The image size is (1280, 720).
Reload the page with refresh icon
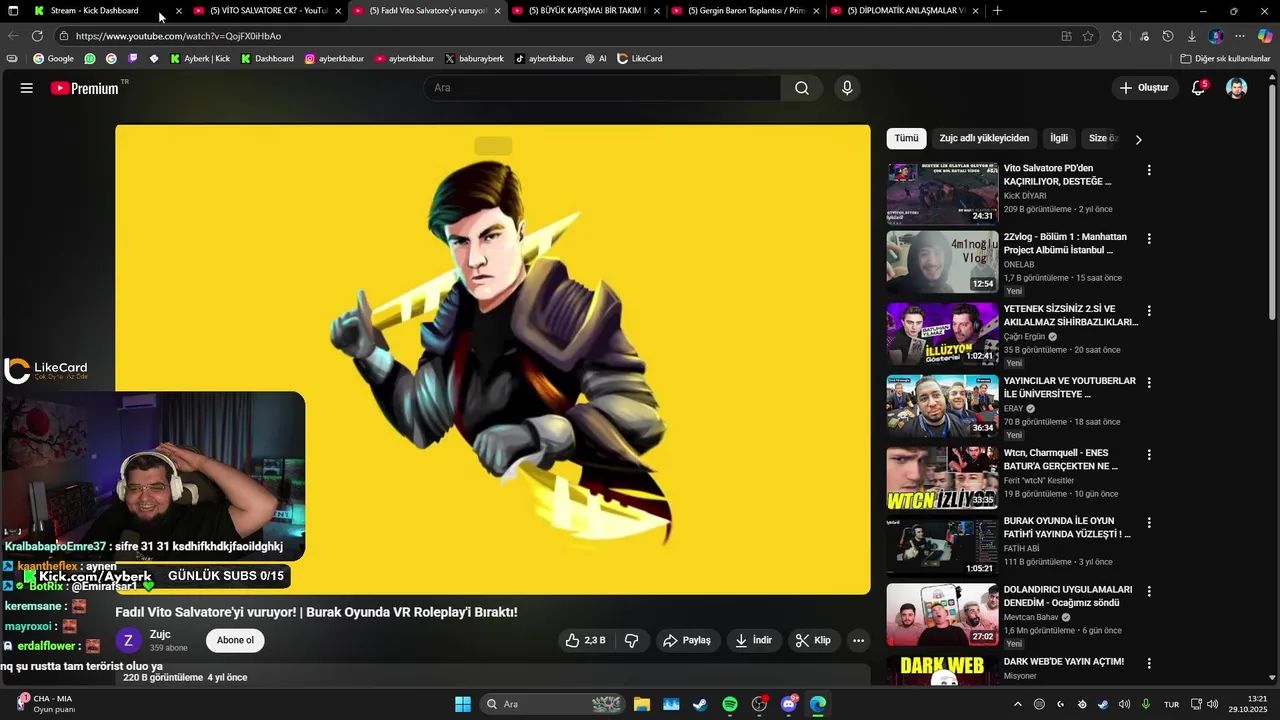[x=37, y=36]
